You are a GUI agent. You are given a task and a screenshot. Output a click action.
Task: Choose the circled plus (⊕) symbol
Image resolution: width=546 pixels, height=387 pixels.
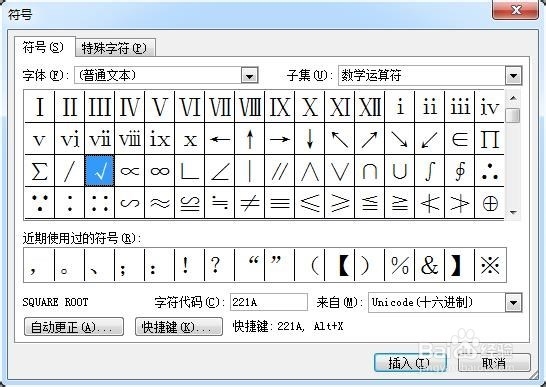pos(490,203)
